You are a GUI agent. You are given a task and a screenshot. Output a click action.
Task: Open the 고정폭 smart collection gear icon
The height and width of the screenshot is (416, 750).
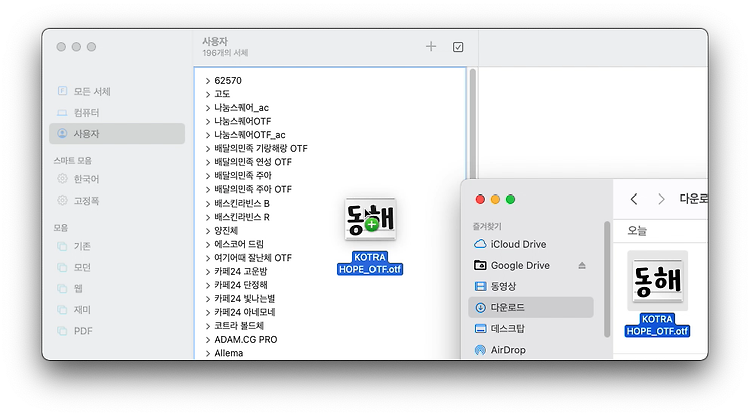62,200
